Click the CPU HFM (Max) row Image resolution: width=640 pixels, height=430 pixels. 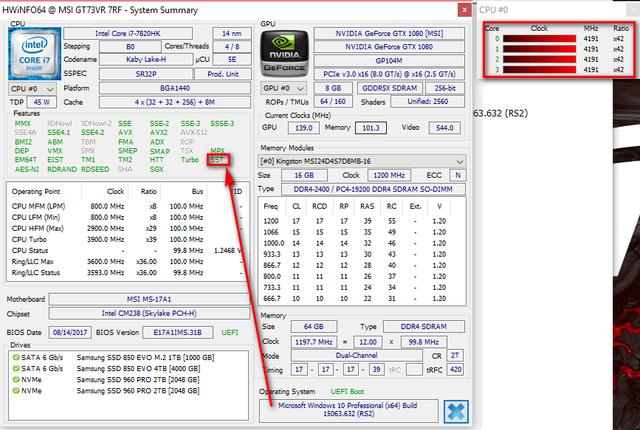click(x=127, y=228)
